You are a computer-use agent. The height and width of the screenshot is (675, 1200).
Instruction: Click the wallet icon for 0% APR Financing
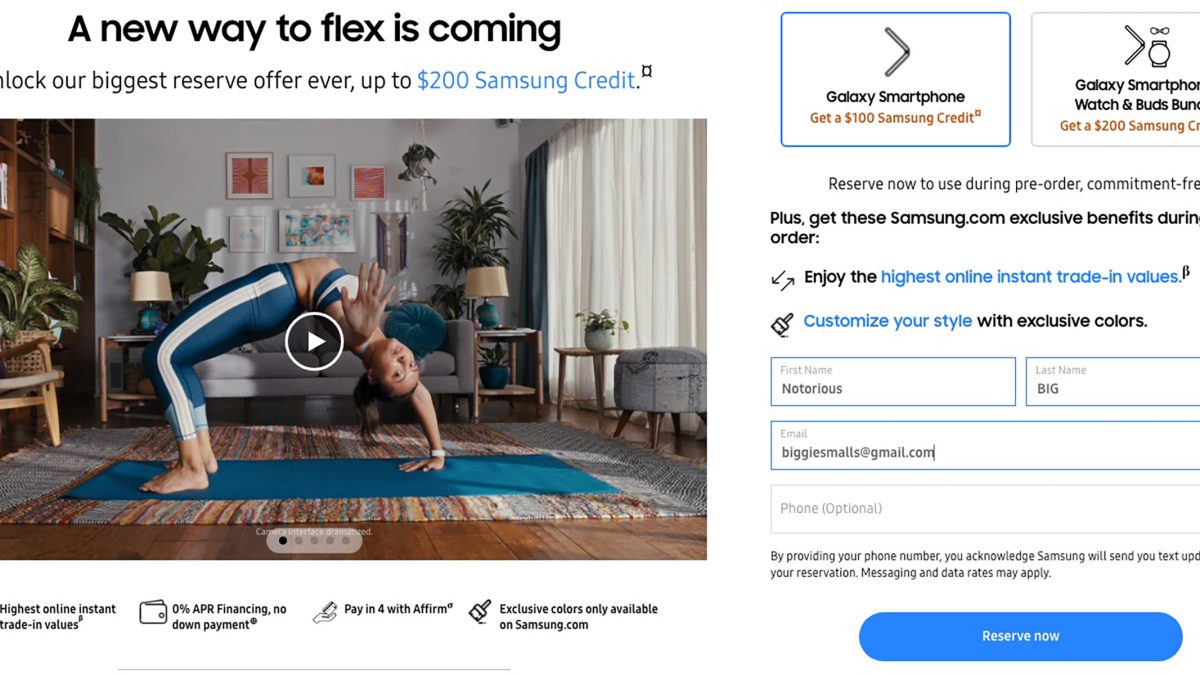153,612
